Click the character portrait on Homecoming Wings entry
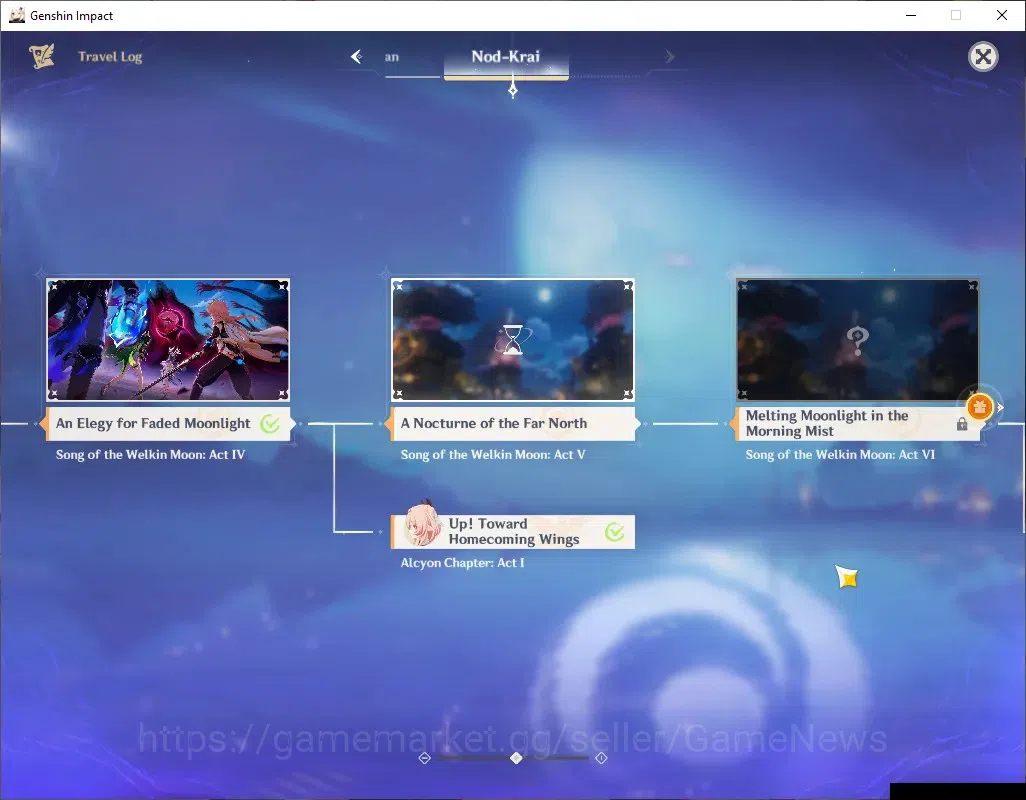This screenshot has height=800, width=1026. (x=421, y=524)
